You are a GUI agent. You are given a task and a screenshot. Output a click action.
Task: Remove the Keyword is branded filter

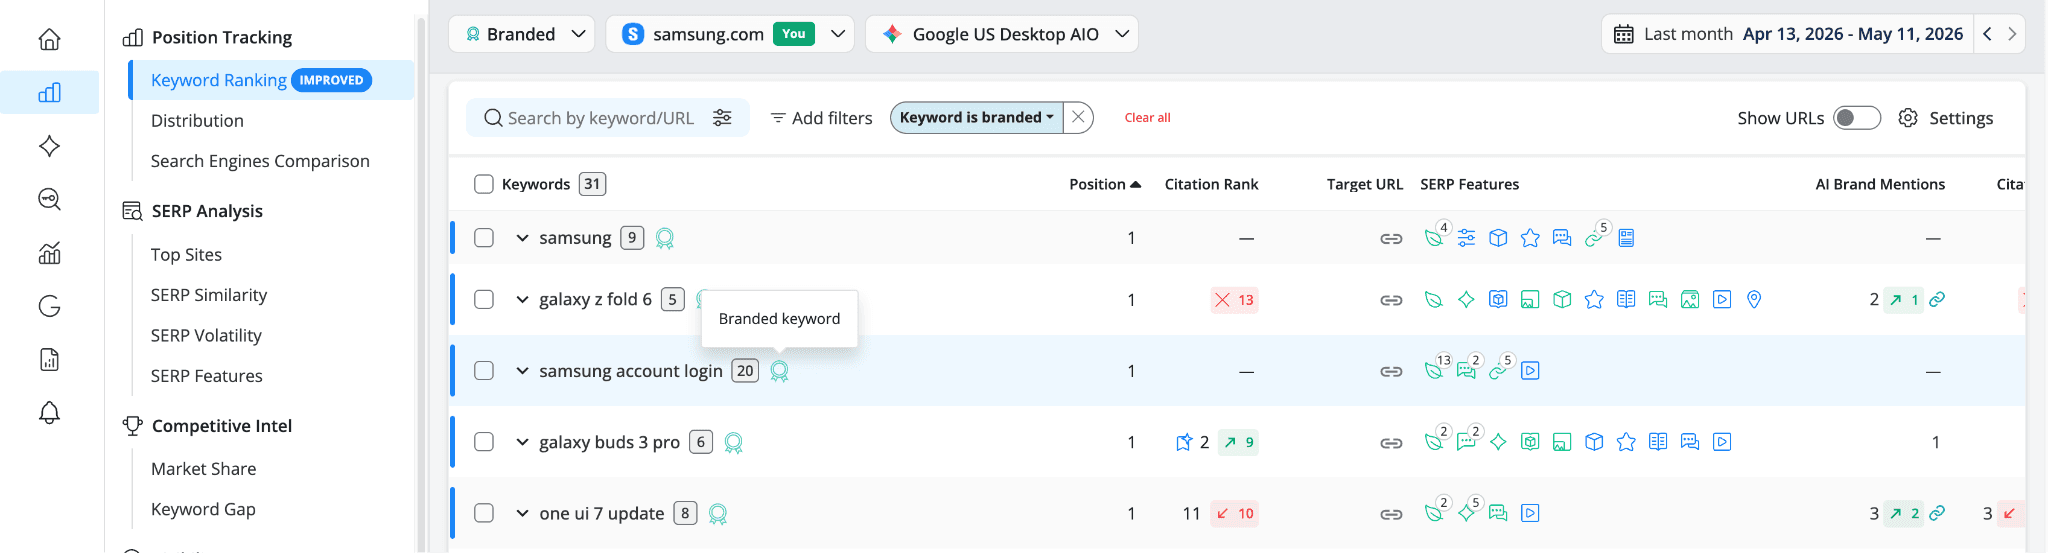click(1078, 117)
